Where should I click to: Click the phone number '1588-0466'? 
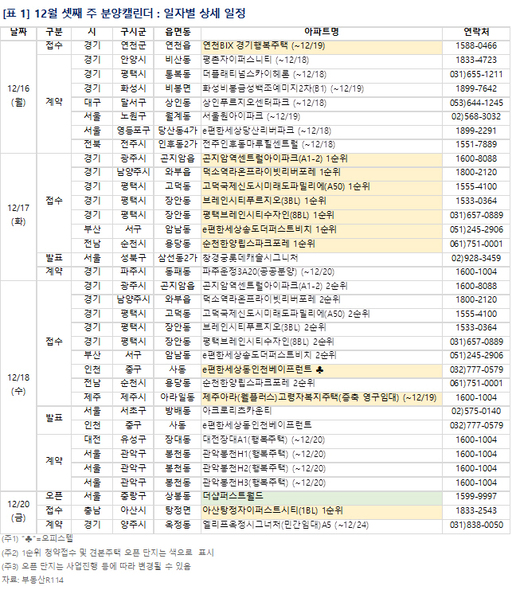point(476,46)
